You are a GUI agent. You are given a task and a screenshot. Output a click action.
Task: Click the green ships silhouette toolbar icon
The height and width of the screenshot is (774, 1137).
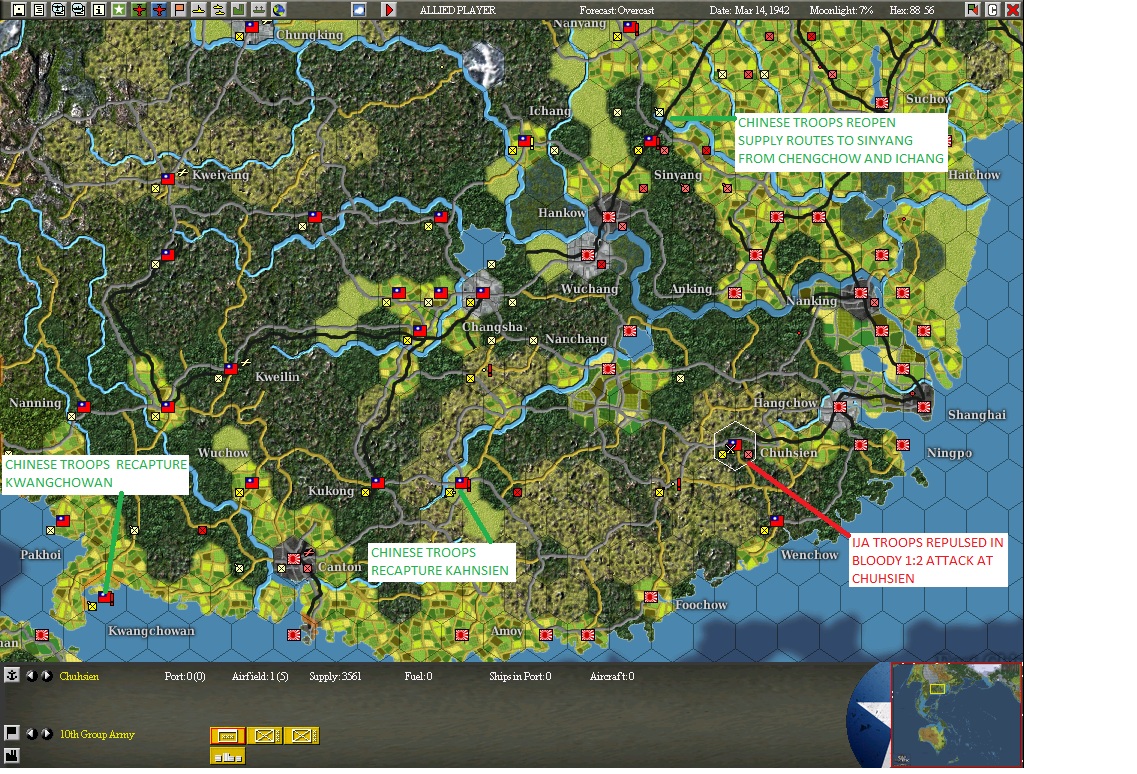pyautogui.click(x=258, y=9)
